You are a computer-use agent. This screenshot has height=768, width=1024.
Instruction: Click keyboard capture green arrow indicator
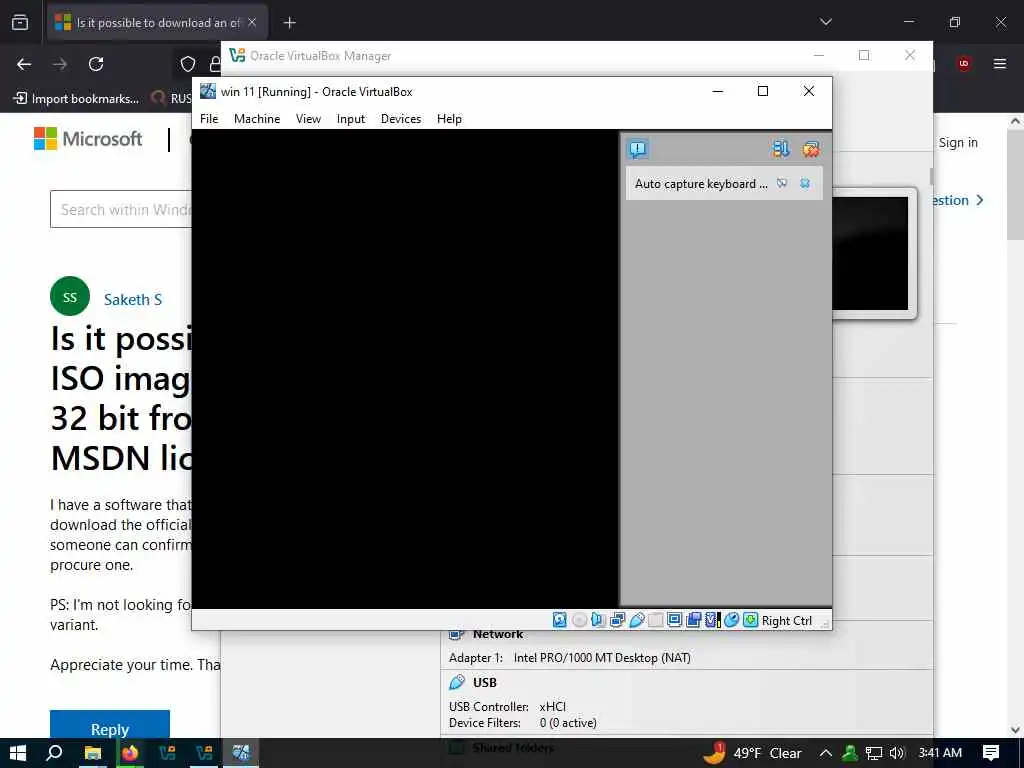750,620
